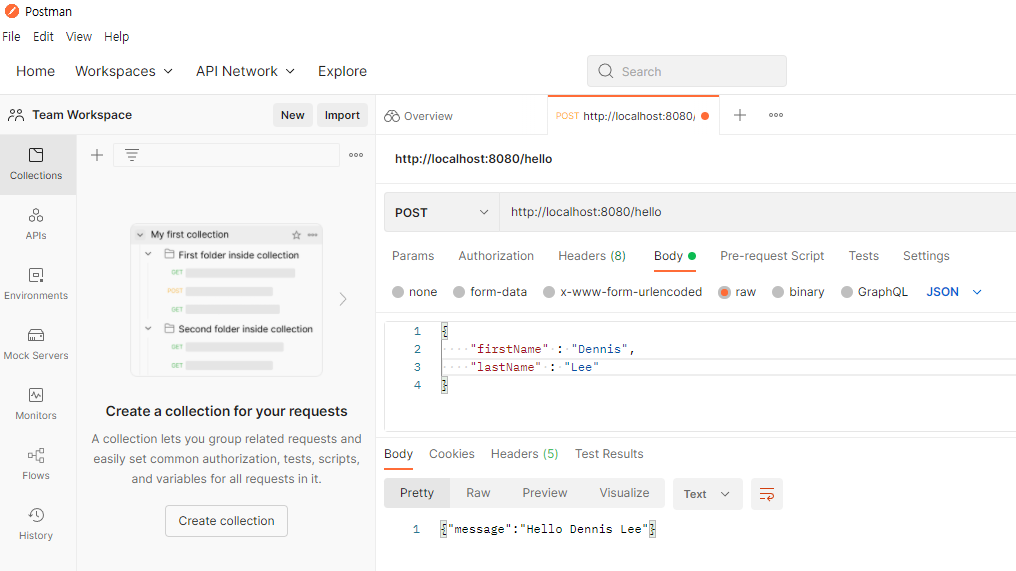The height and width of the screenshot is (571, 1016).
Task: Open the Workspaces dropdown
Action: [x=124, y=71]
